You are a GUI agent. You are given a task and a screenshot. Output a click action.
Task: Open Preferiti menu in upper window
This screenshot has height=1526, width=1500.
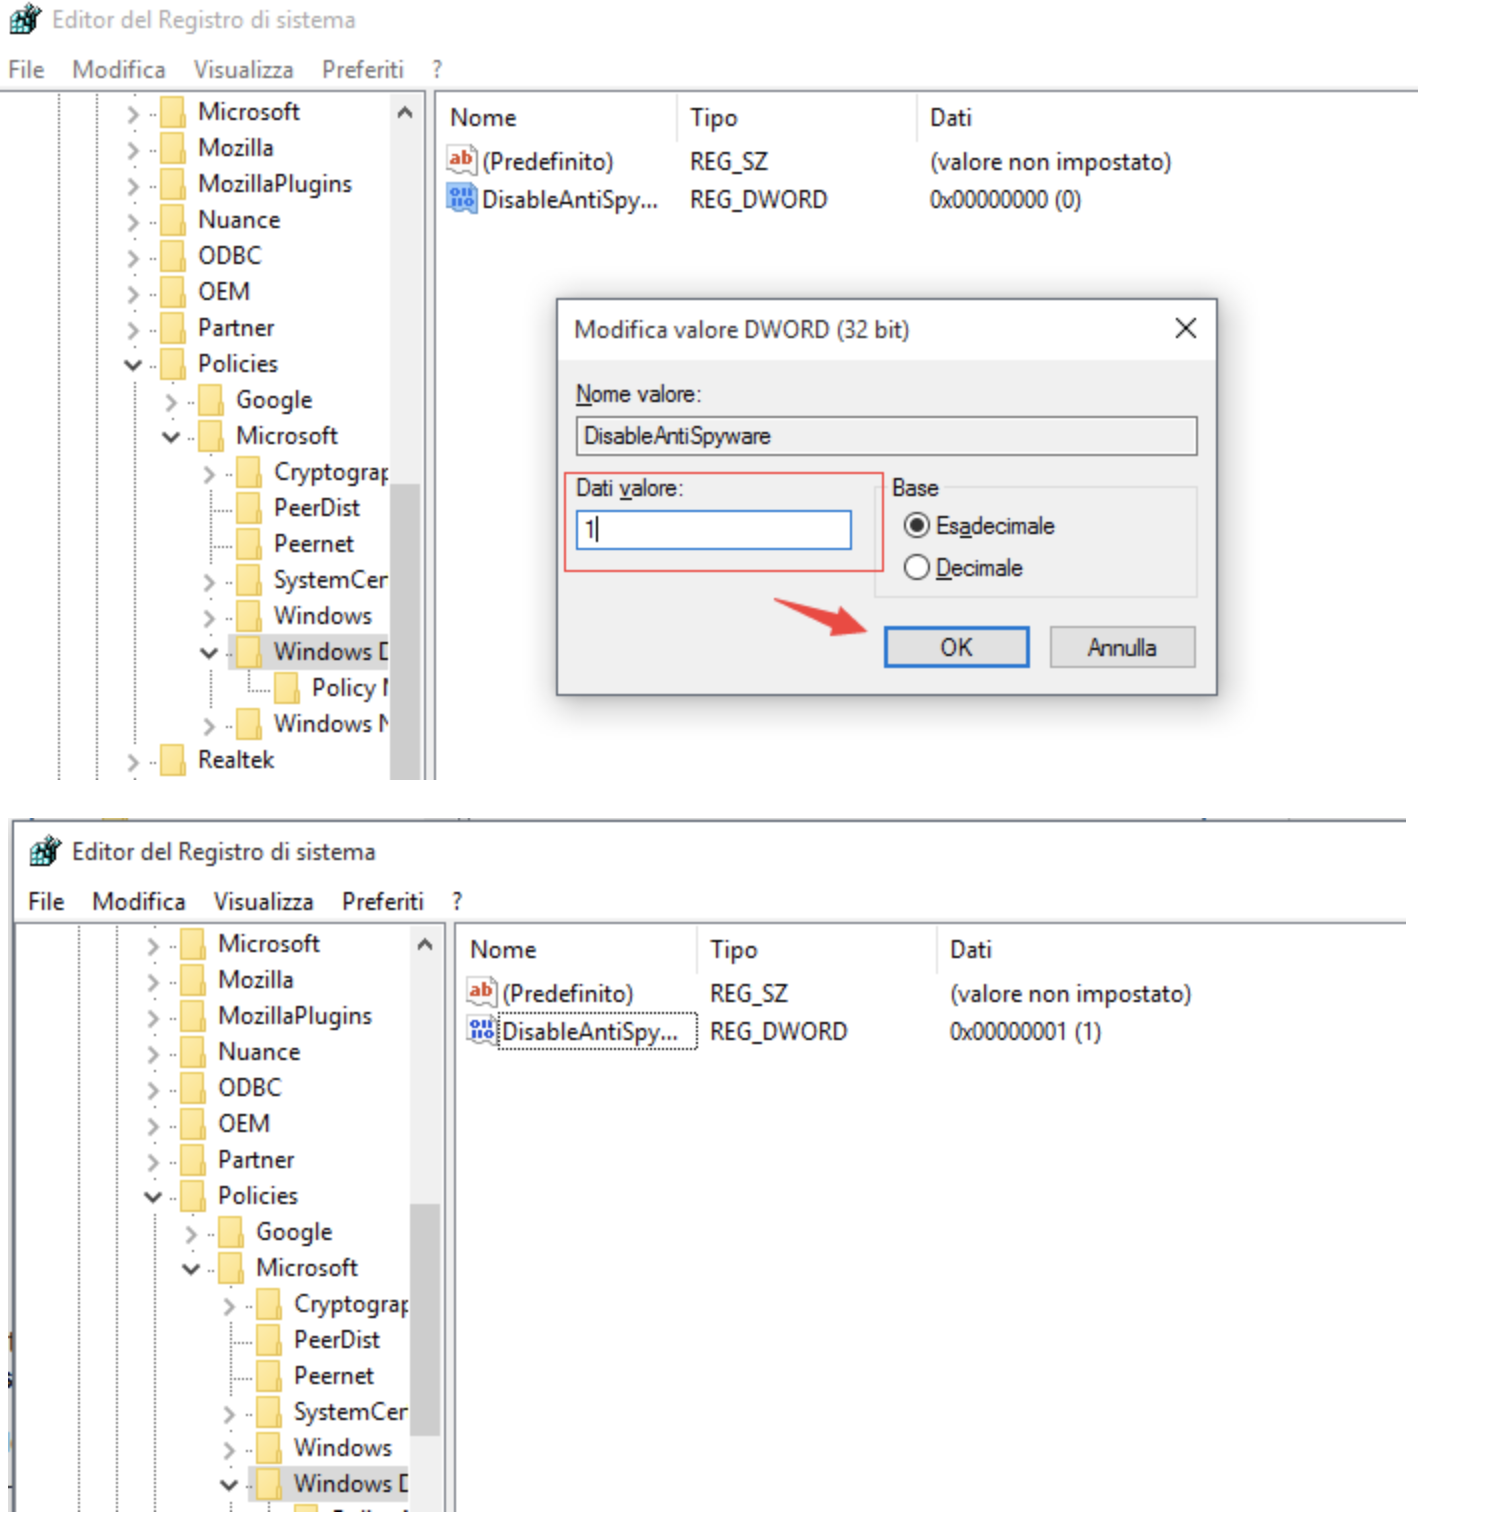point(363,69)
